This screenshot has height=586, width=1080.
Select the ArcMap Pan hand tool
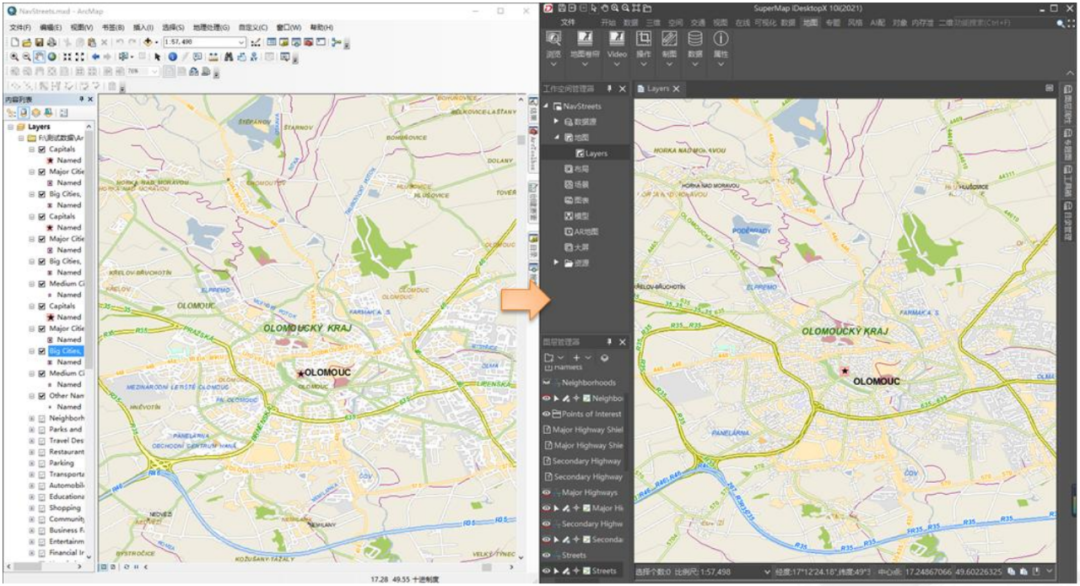[39, 56]
